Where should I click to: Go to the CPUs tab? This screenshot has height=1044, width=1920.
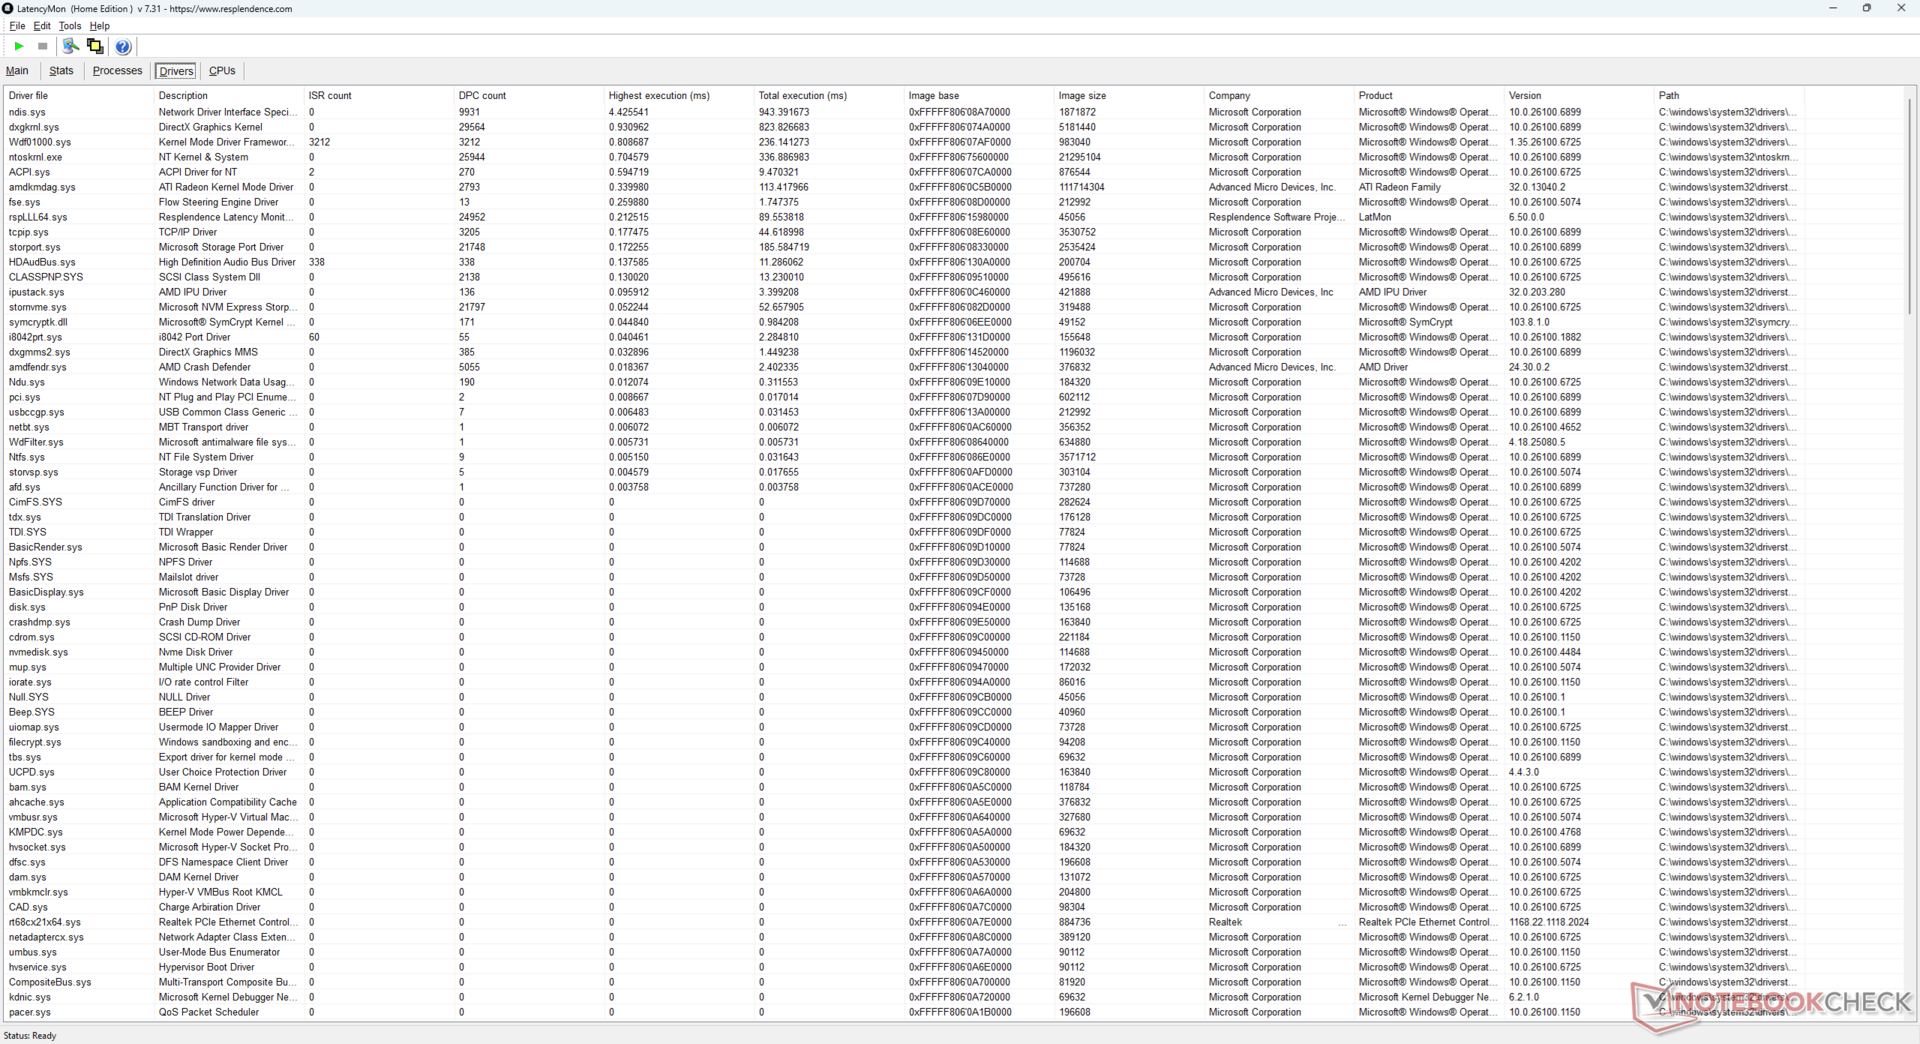pos(222,71)
